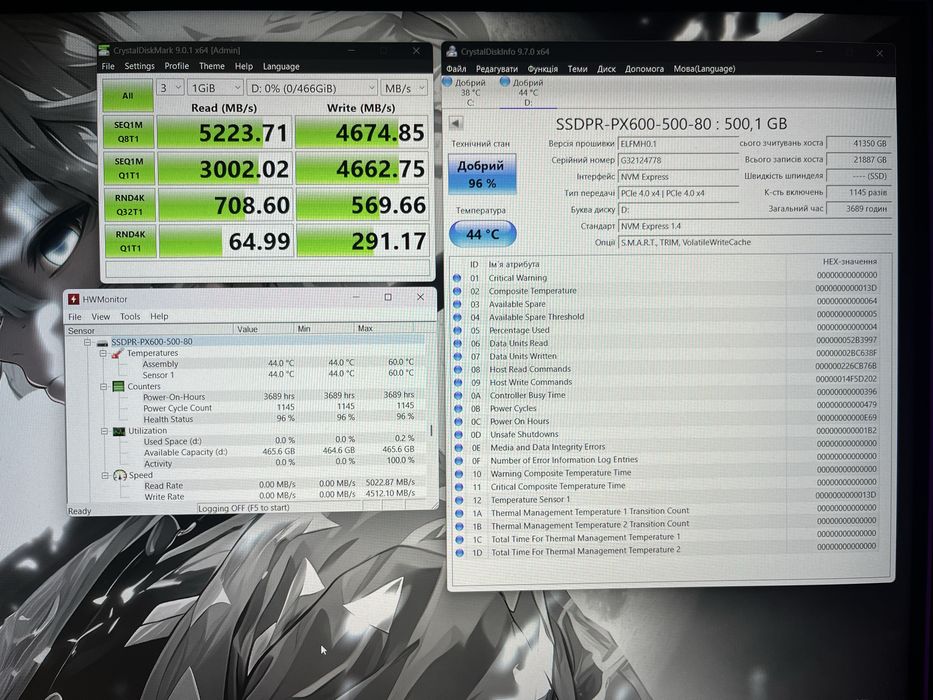This screenshot has width=933, height=700.
Task: Open CrystalDiskMark Theme menu
Action: [x=212, y=66]
